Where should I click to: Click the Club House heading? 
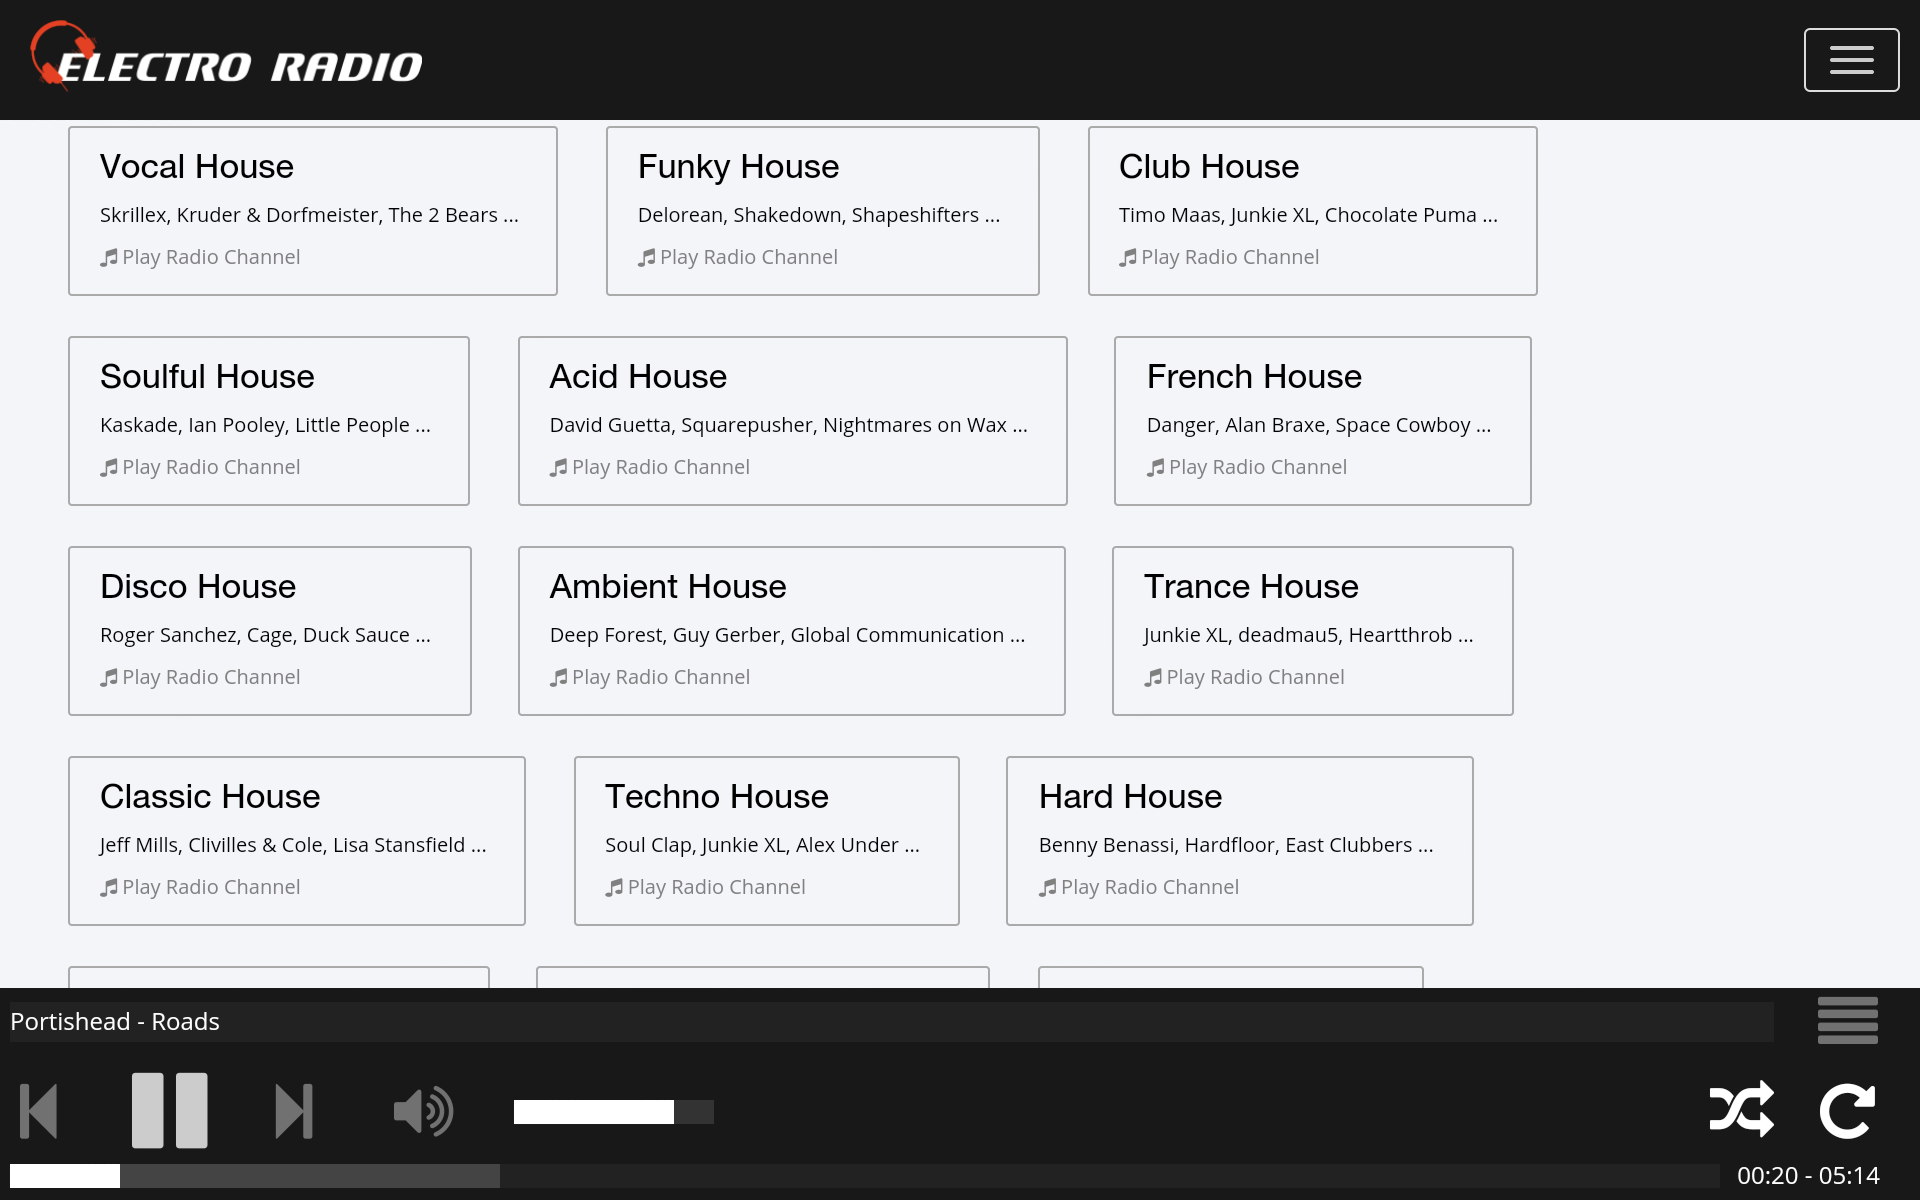1209,166
